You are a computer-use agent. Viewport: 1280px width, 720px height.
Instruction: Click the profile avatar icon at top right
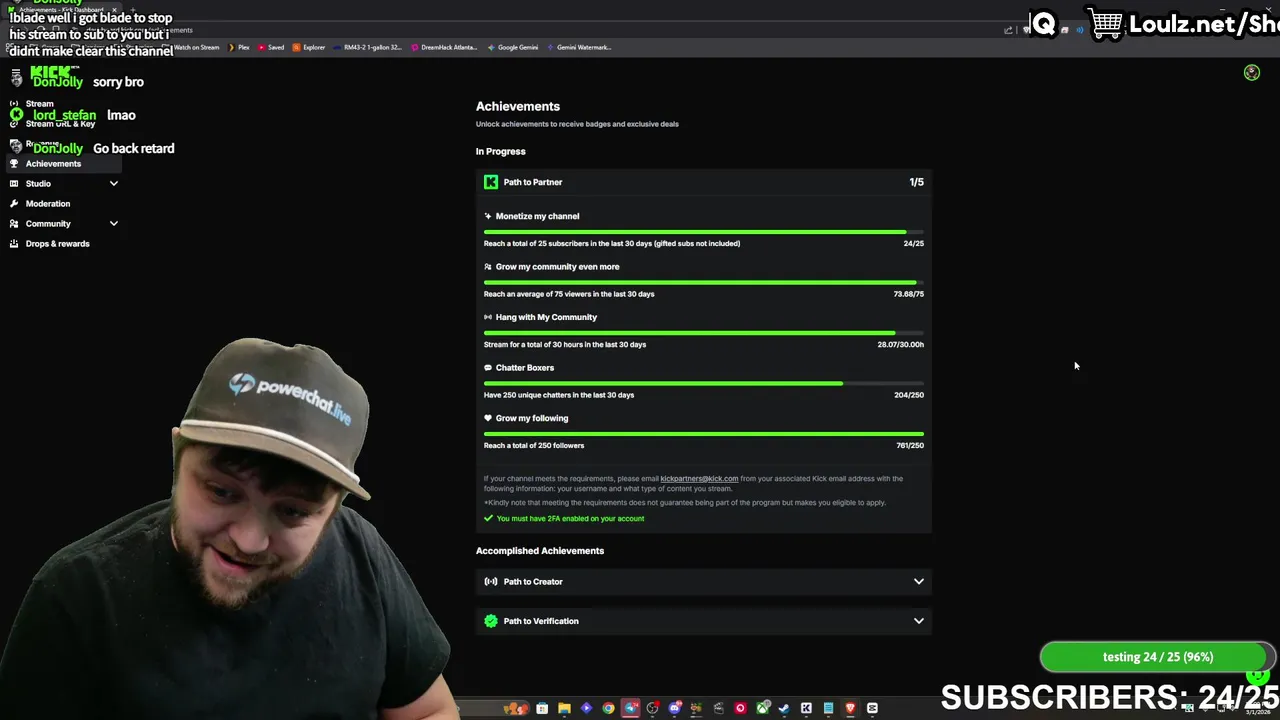pos(1252,73)
